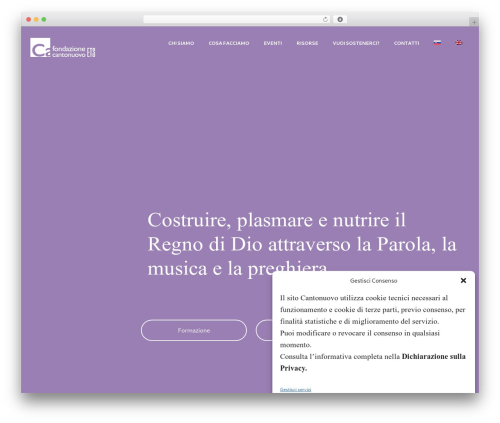Go to the Contatti page
The height and width of the screenshot is (423, 500).
(407, 43)
